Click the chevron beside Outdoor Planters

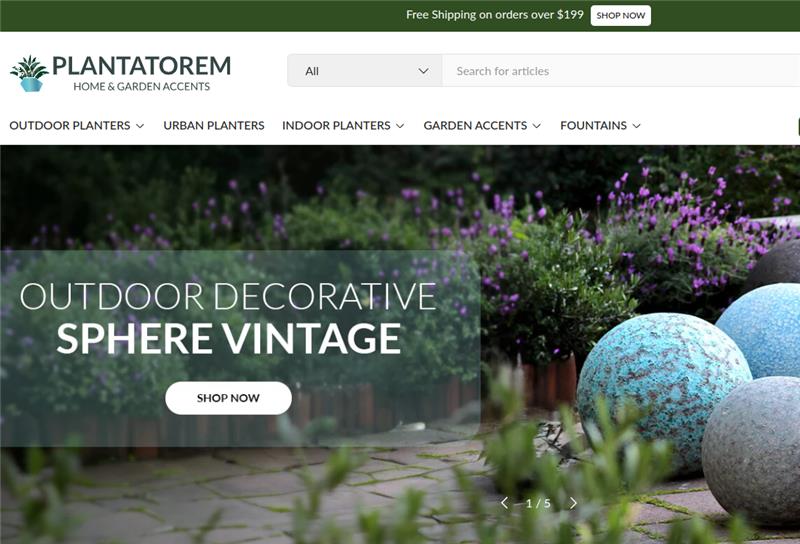(x=140, y=126)
